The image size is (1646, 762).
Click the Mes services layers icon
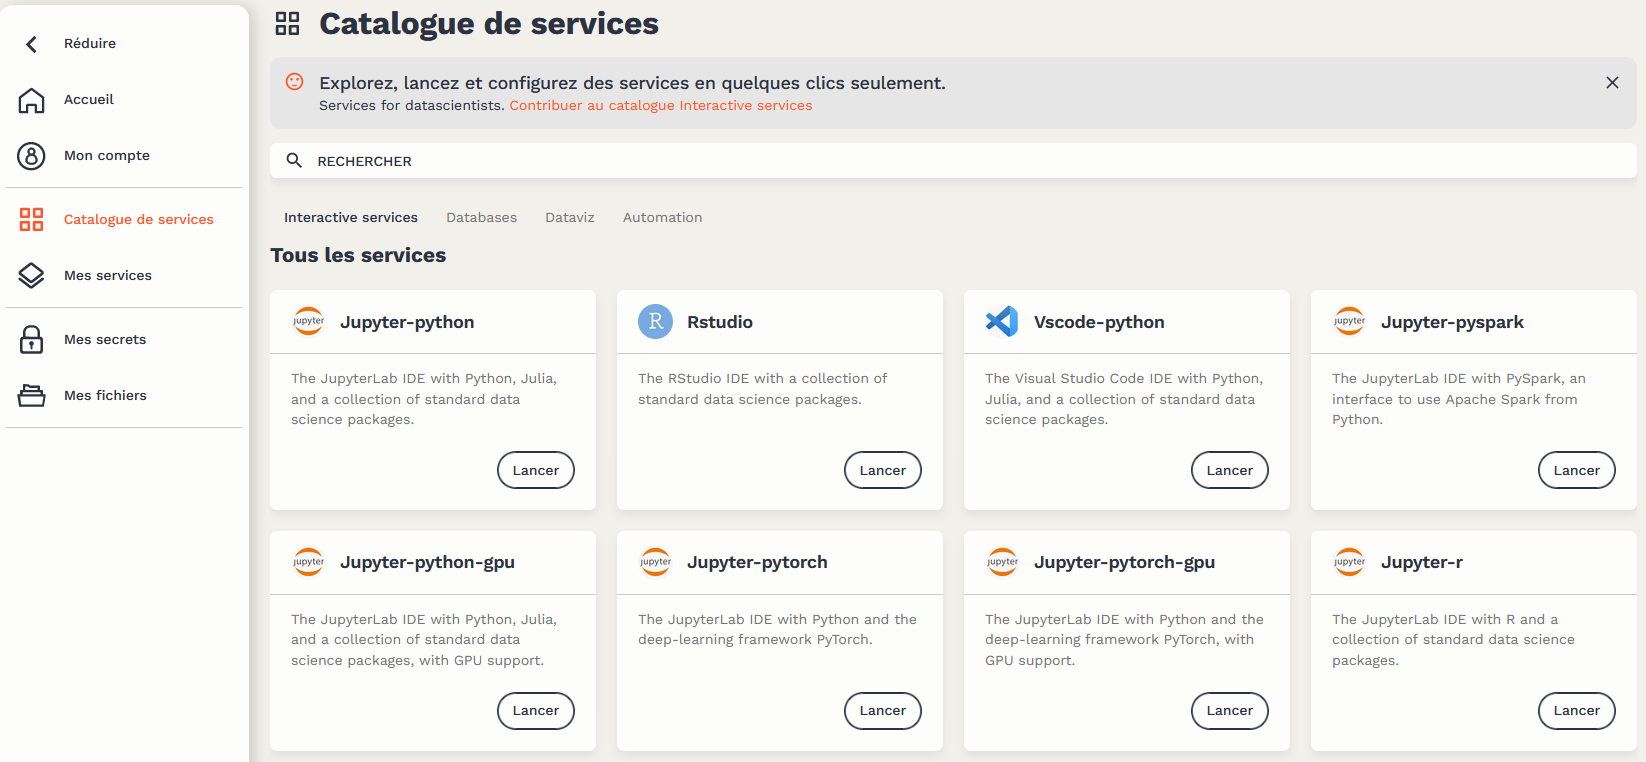pyautogui.click(x=32, y=276)
